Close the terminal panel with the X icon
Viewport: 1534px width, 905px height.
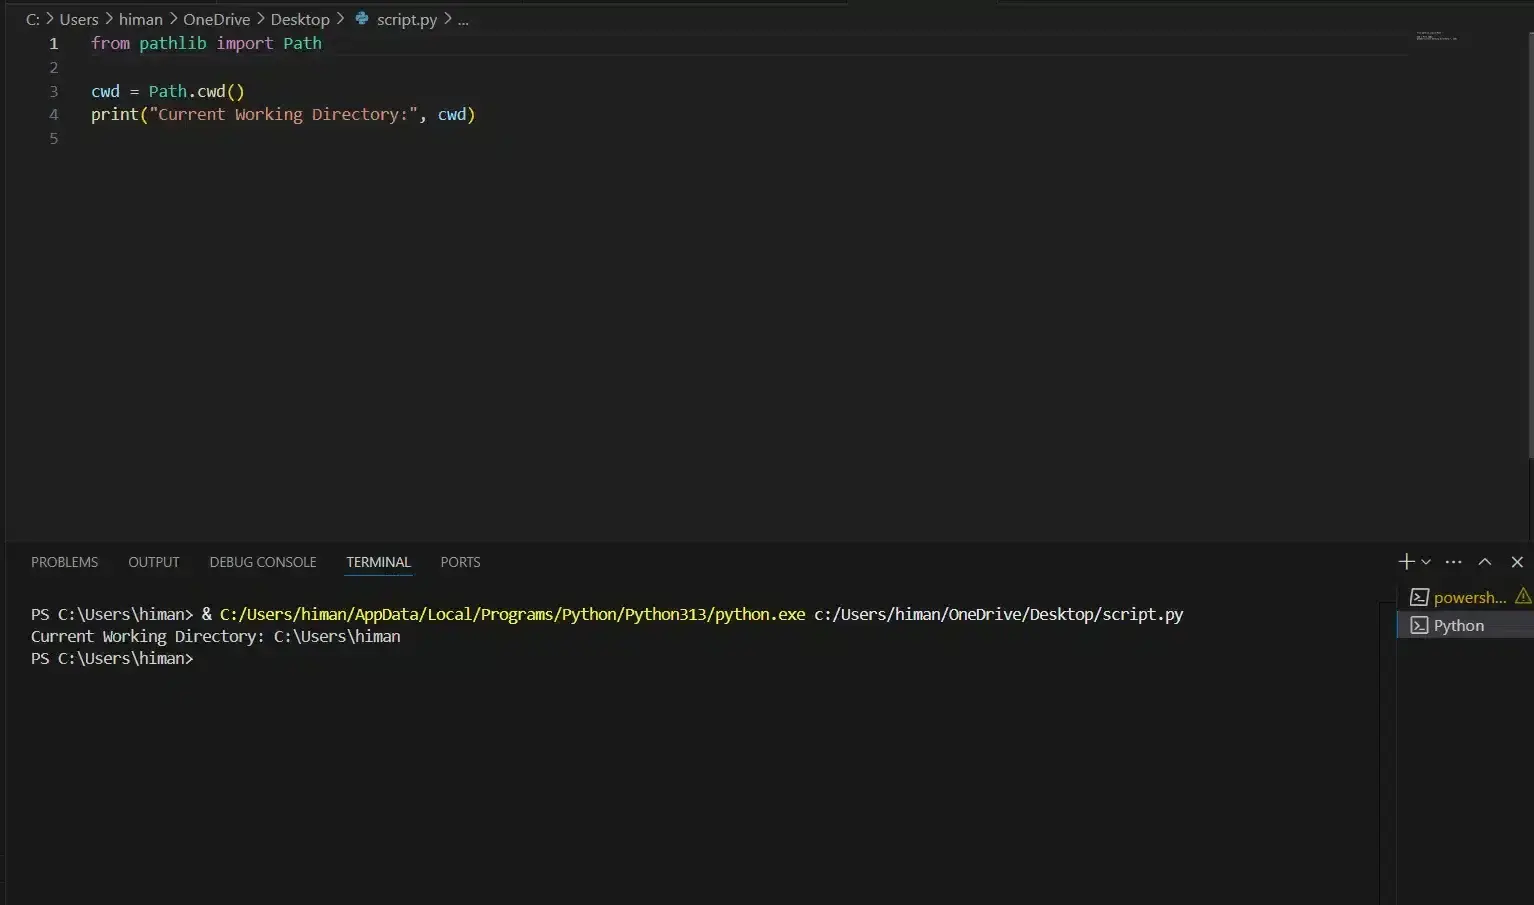point(1517,562)
